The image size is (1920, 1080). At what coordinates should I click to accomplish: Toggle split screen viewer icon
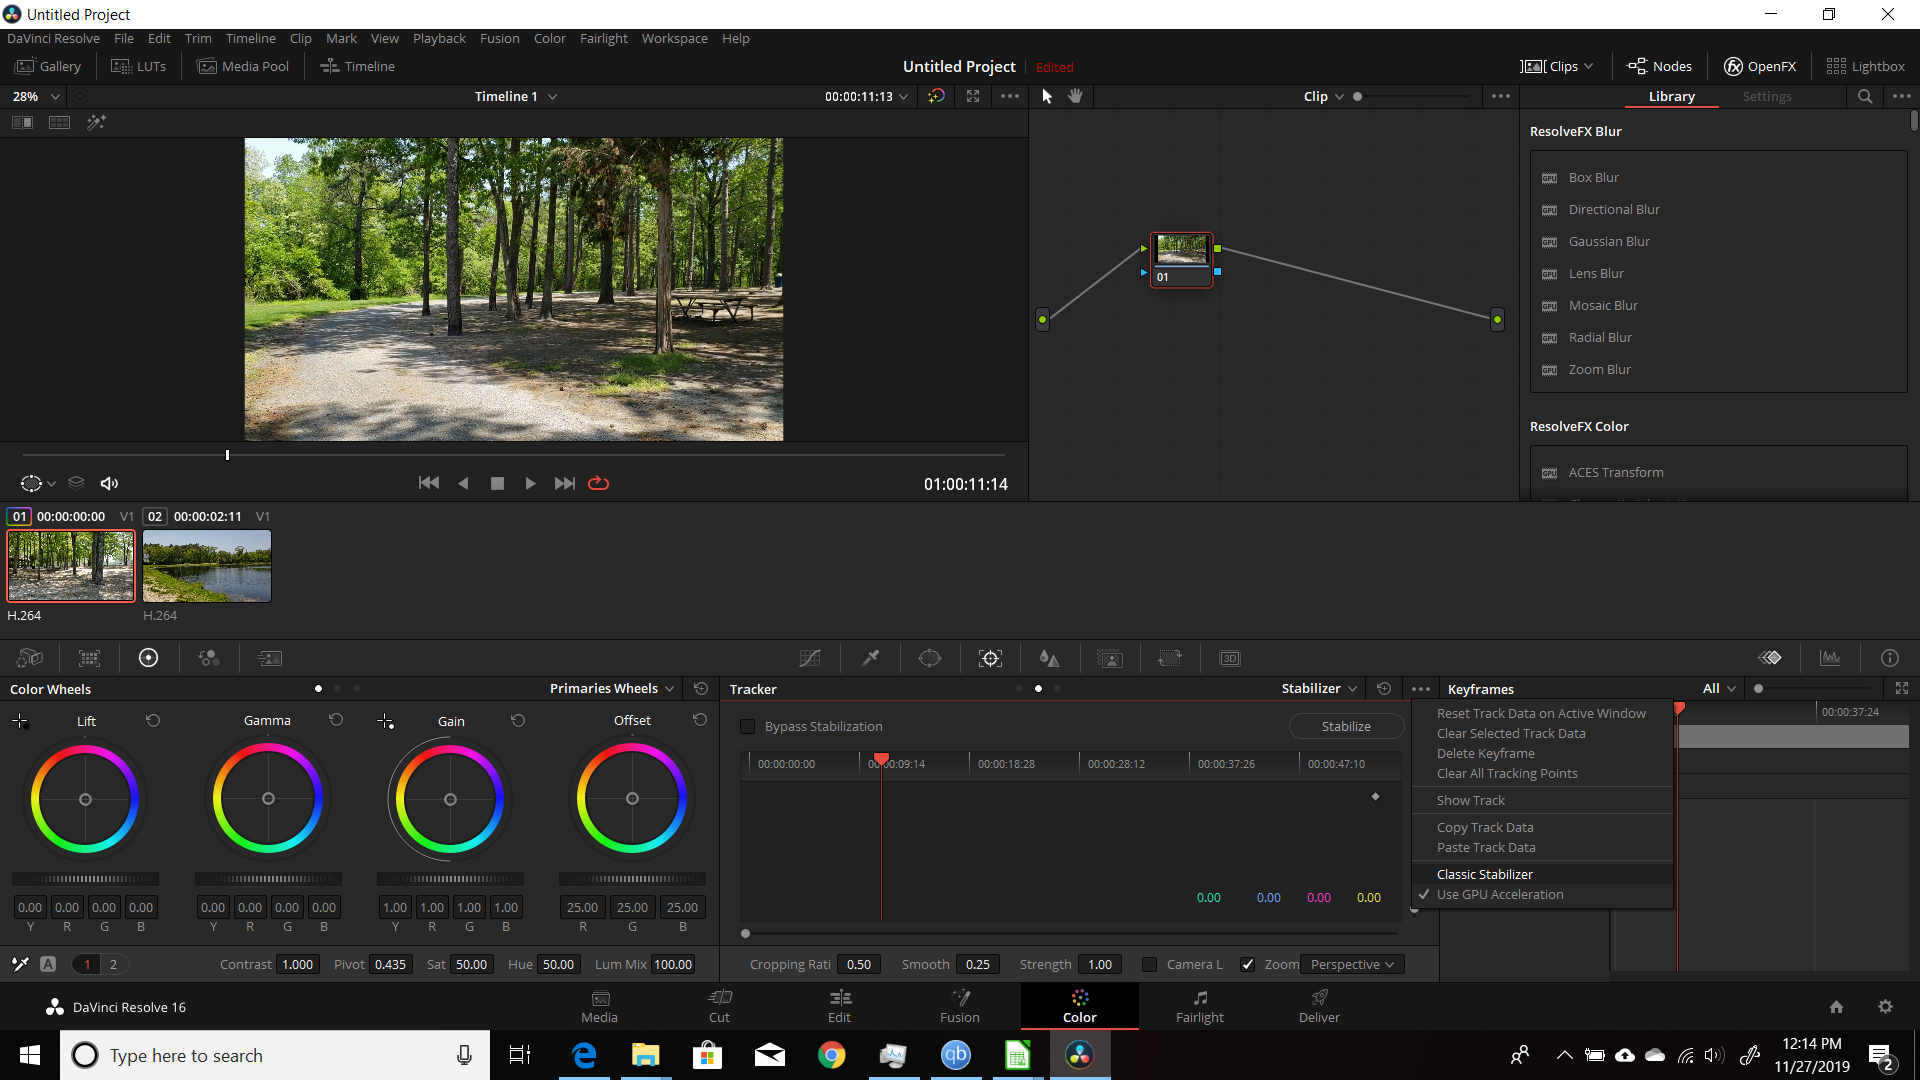coord(60,122)
